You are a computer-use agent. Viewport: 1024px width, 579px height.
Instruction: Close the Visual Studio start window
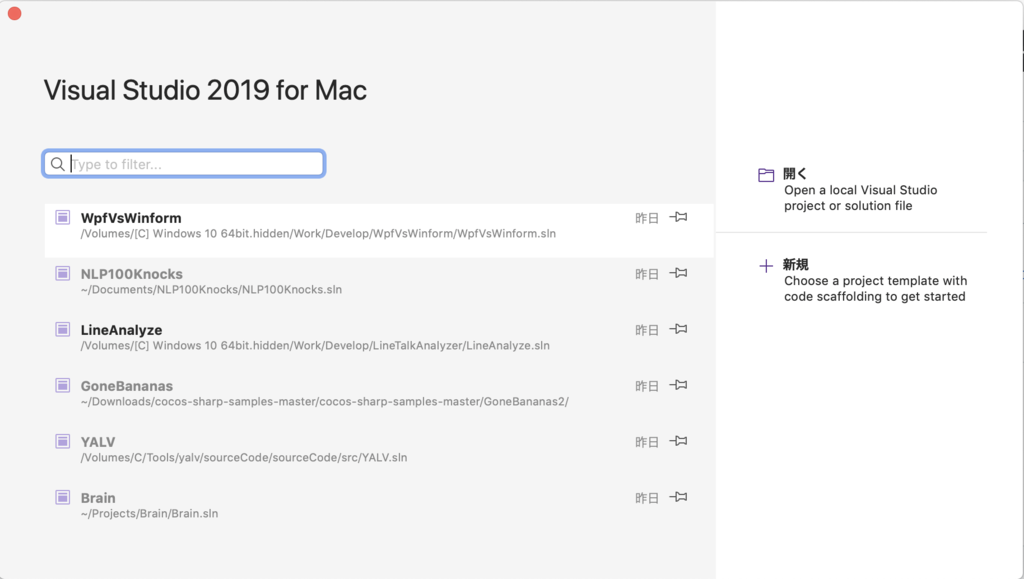tap(14, 14)
